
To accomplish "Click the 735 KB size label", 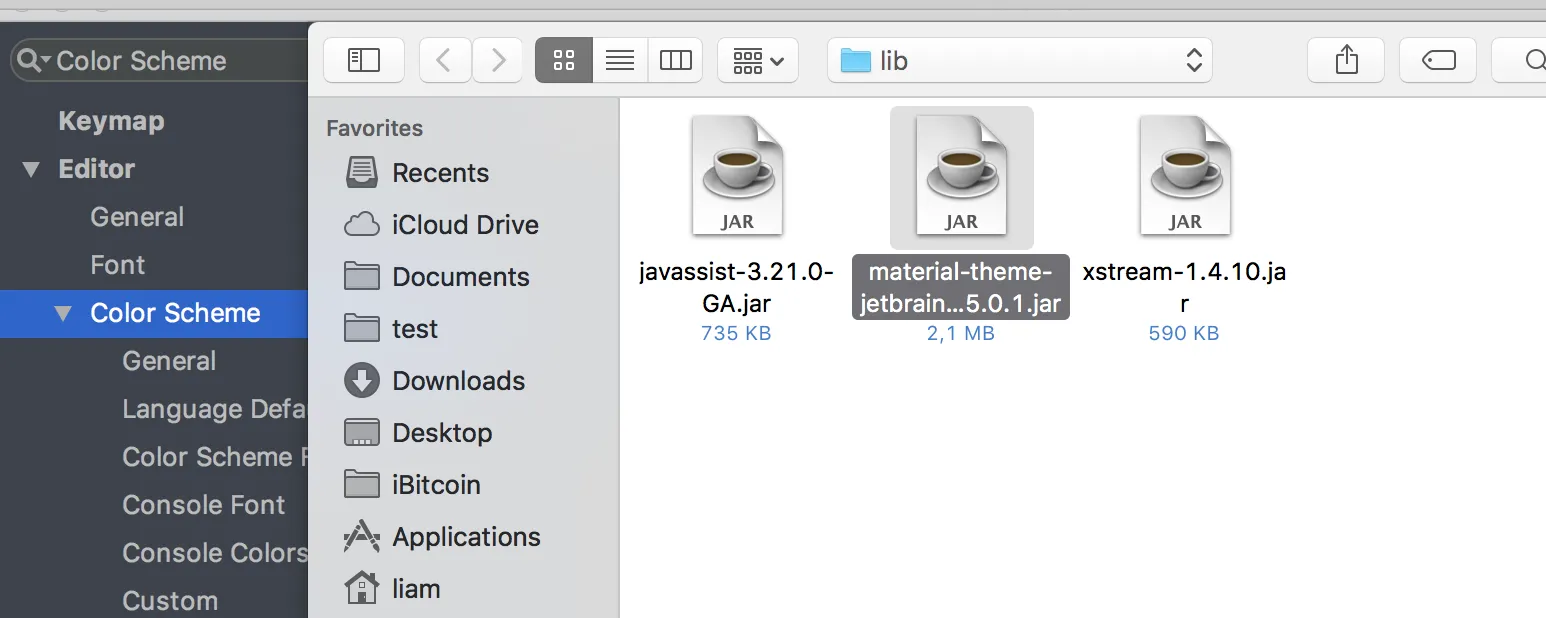I will 736,333.
